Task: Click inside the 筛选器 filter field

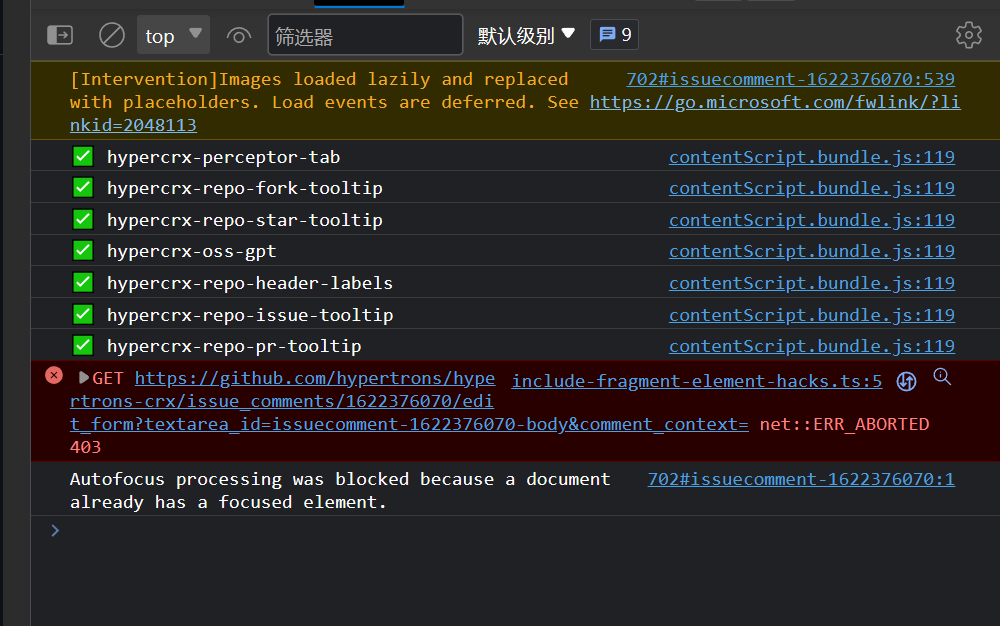Action: point(364,34)
